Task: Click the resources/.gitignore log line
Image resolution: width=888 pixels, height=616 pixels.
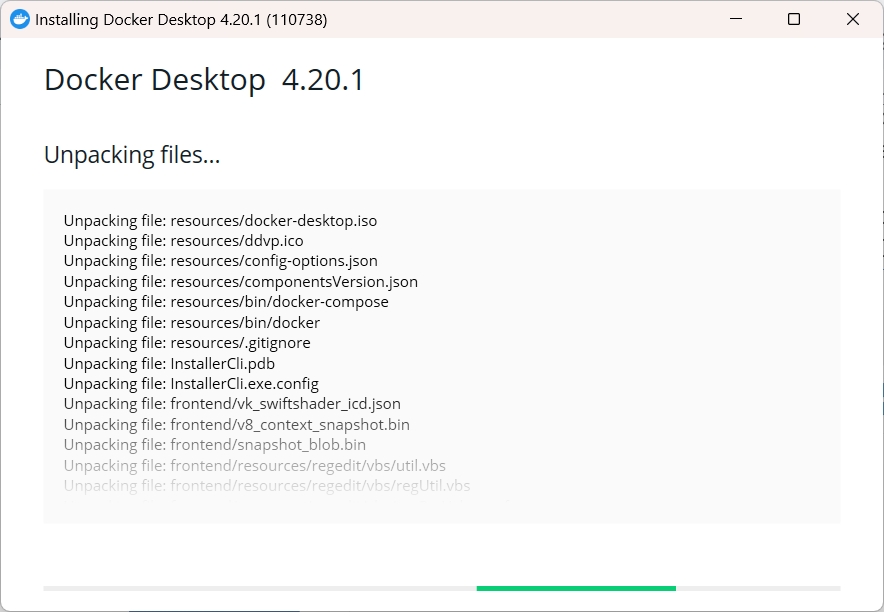Action: tap(187, 343)
